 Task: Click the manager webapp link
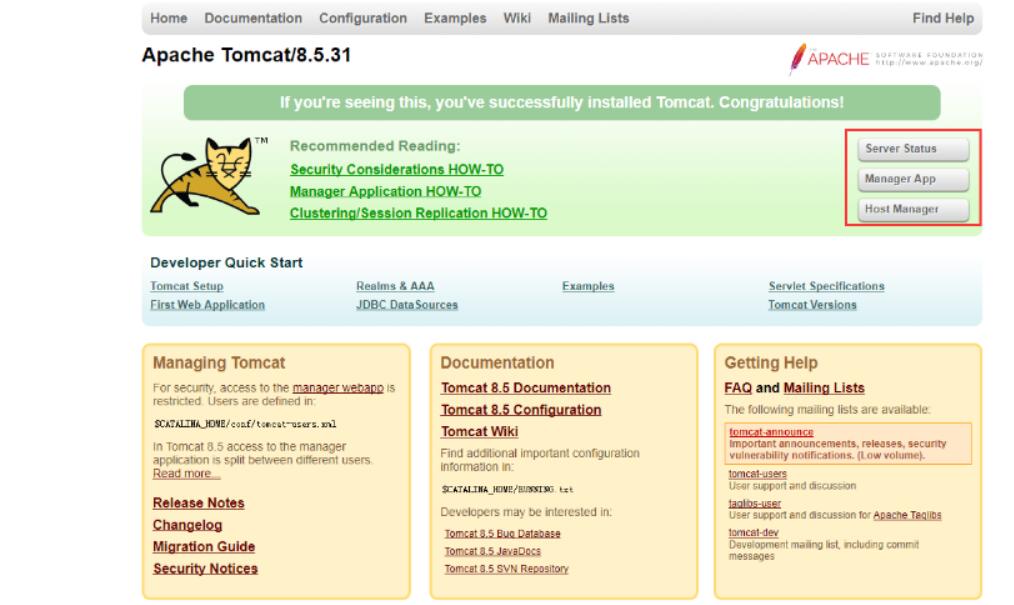pyautogui.click(x=338, y=388)
